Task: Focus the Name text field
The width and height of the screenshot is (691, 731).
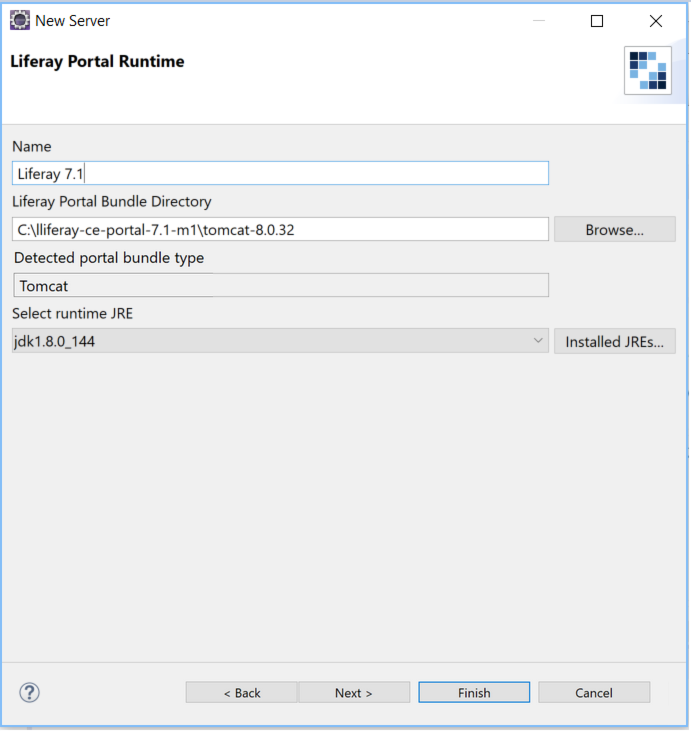Action: [x=280, y=173]
